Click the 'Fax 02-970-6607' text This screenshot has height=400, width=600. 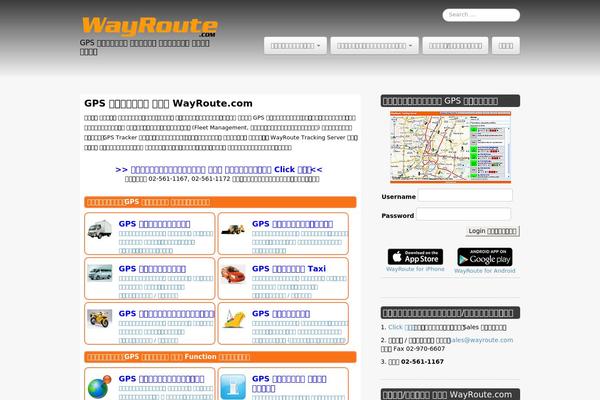419,349
